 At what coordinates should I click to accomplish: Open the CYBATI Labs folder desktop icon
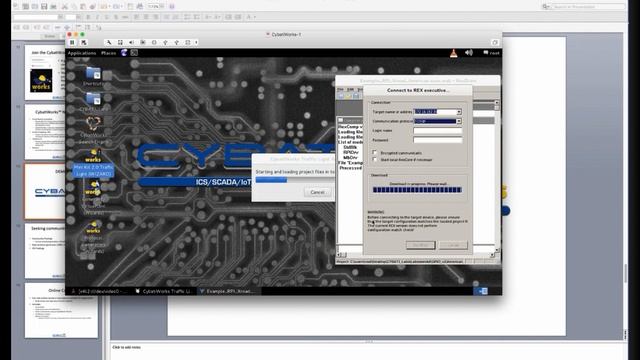(x=93, y=102)
